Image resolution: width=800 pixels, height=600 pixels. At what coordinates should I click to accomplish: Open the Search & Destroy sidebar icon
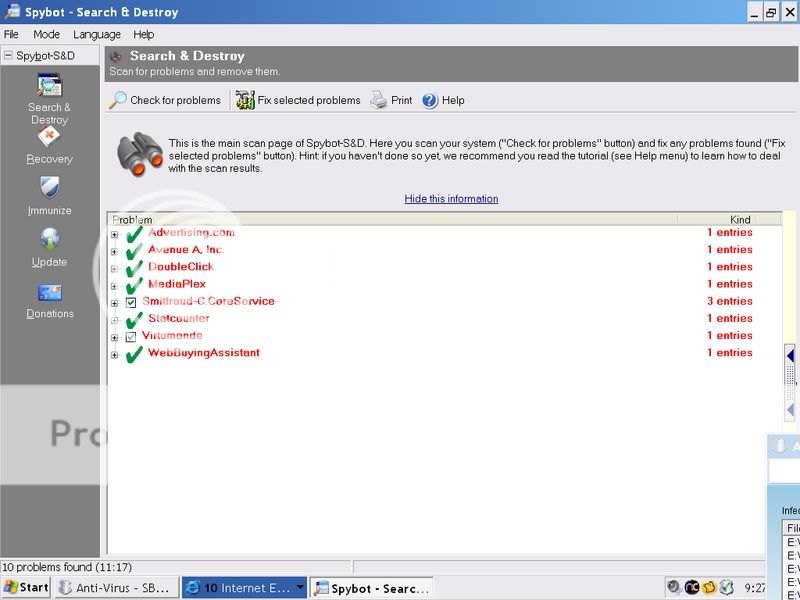(49, 85)
